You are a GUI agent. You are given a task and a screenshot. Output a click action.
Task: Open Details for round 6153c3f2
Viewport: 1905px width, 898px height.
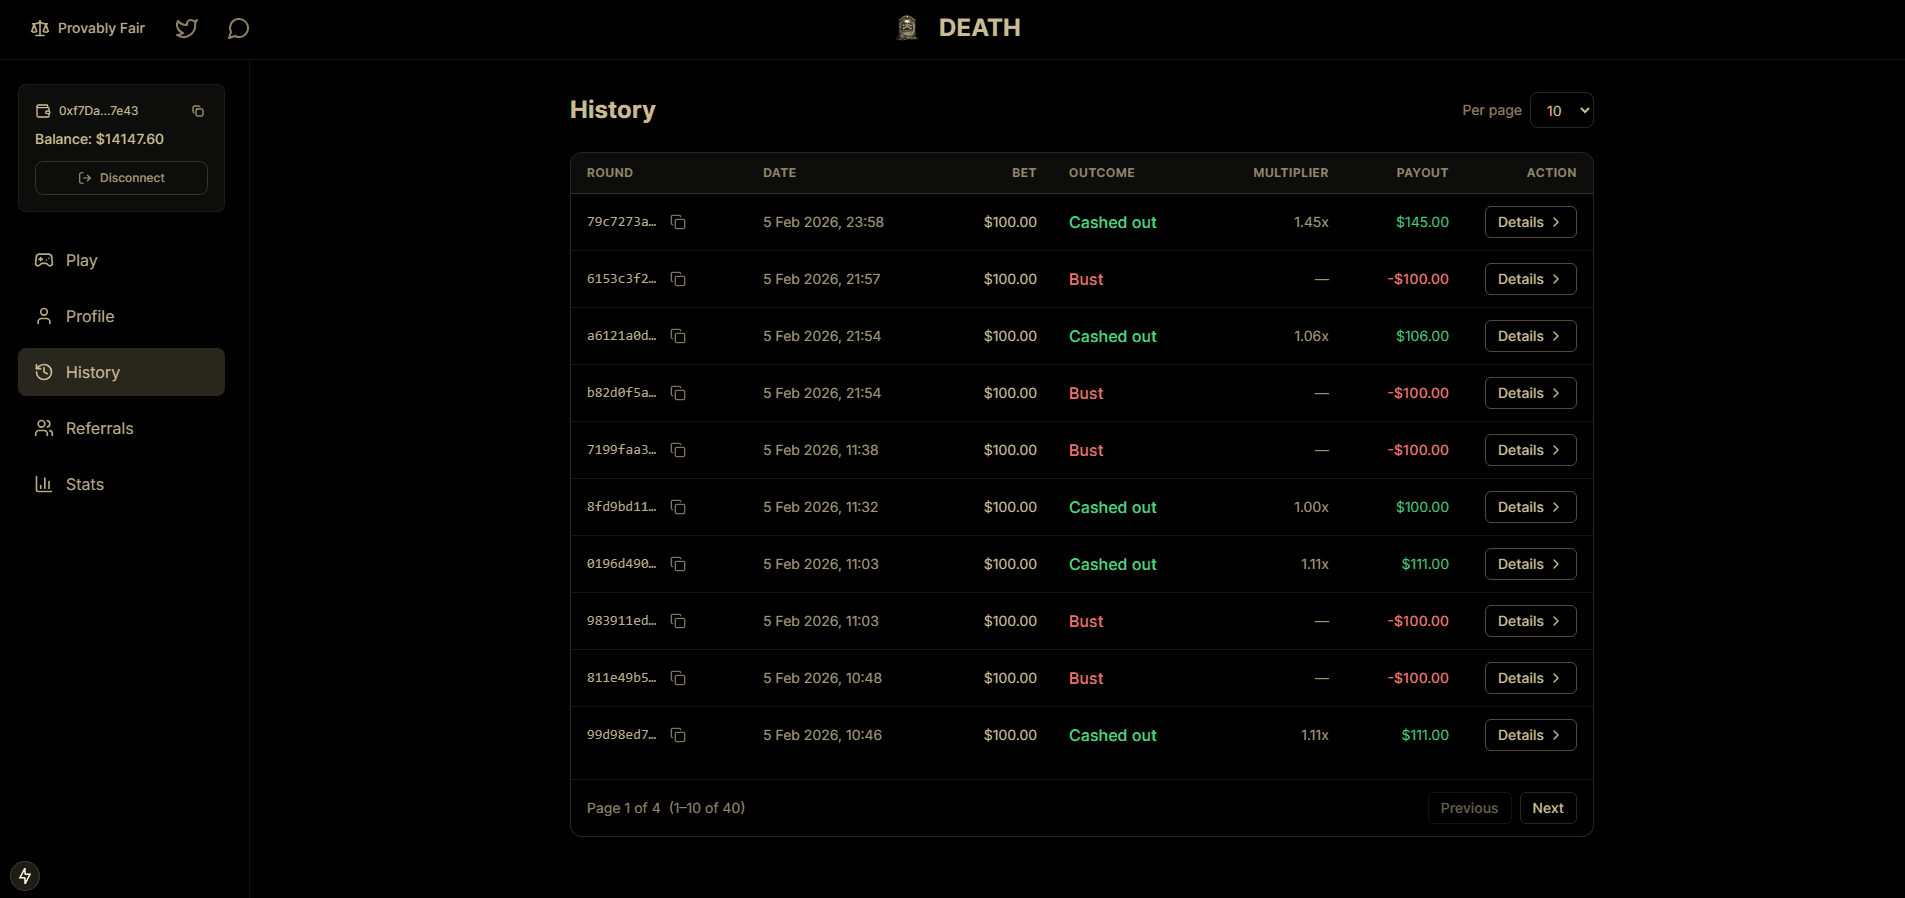(x=1530, y=279)
